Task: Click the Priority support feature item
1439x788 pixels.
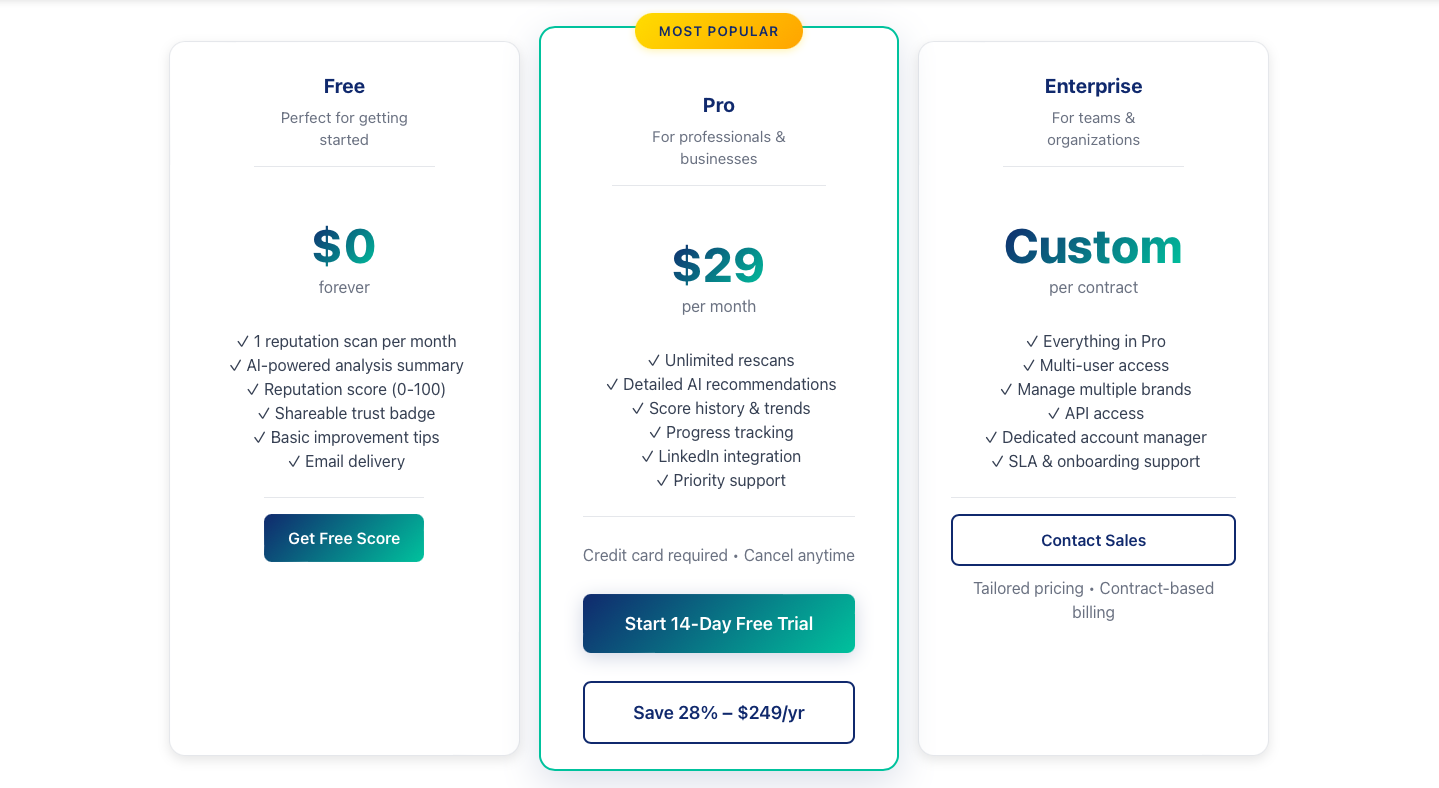Action: point(720,480)
